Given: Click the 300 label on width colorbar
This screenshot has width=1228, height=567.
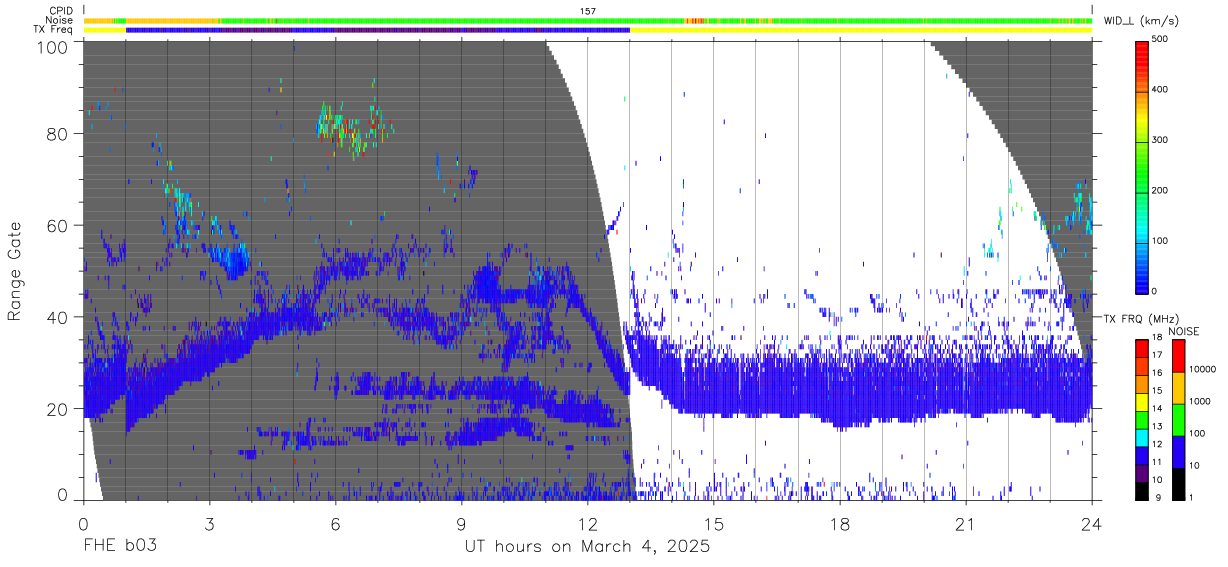Looking at the screenshot, I should coord(1161,141).
